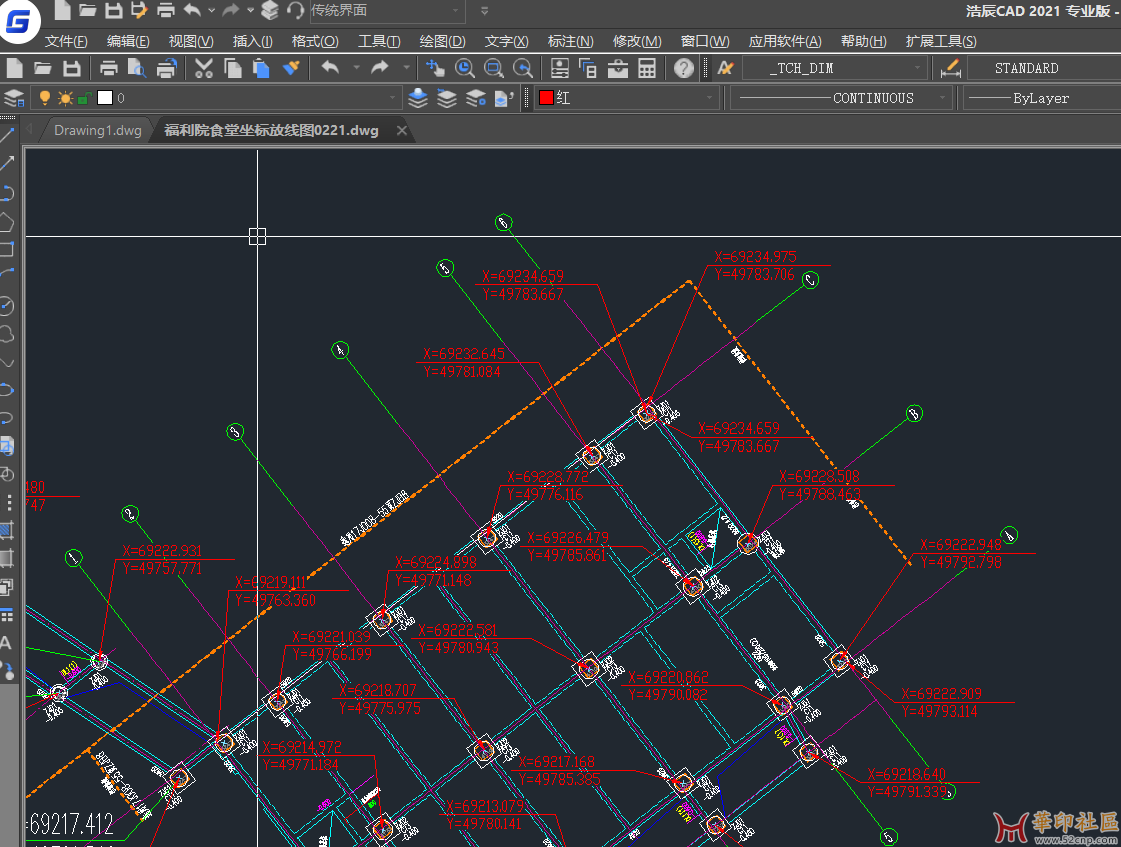Open the 编辑(E) menu

pos(128,41)
